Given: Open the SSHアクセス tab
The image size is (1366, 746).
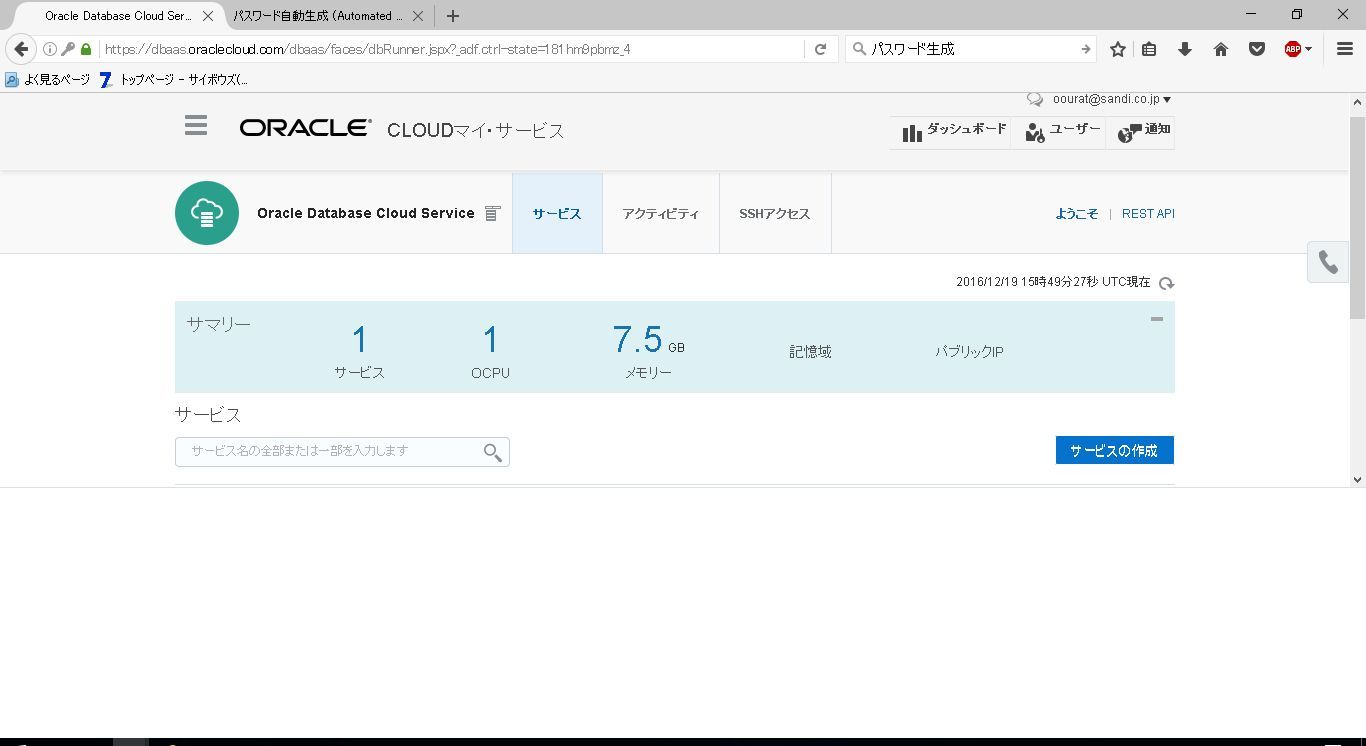Looking at the screenshot, I should pos(775,213).
